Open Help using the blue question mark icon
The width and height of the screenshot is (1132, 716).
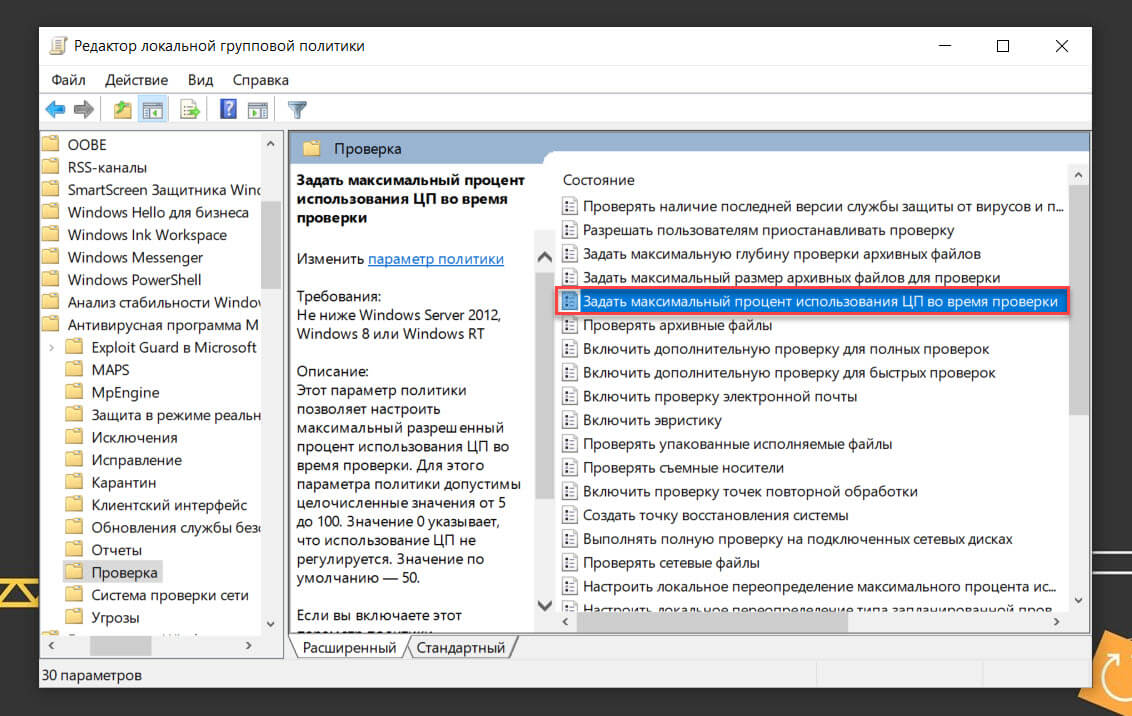(226, 108)
